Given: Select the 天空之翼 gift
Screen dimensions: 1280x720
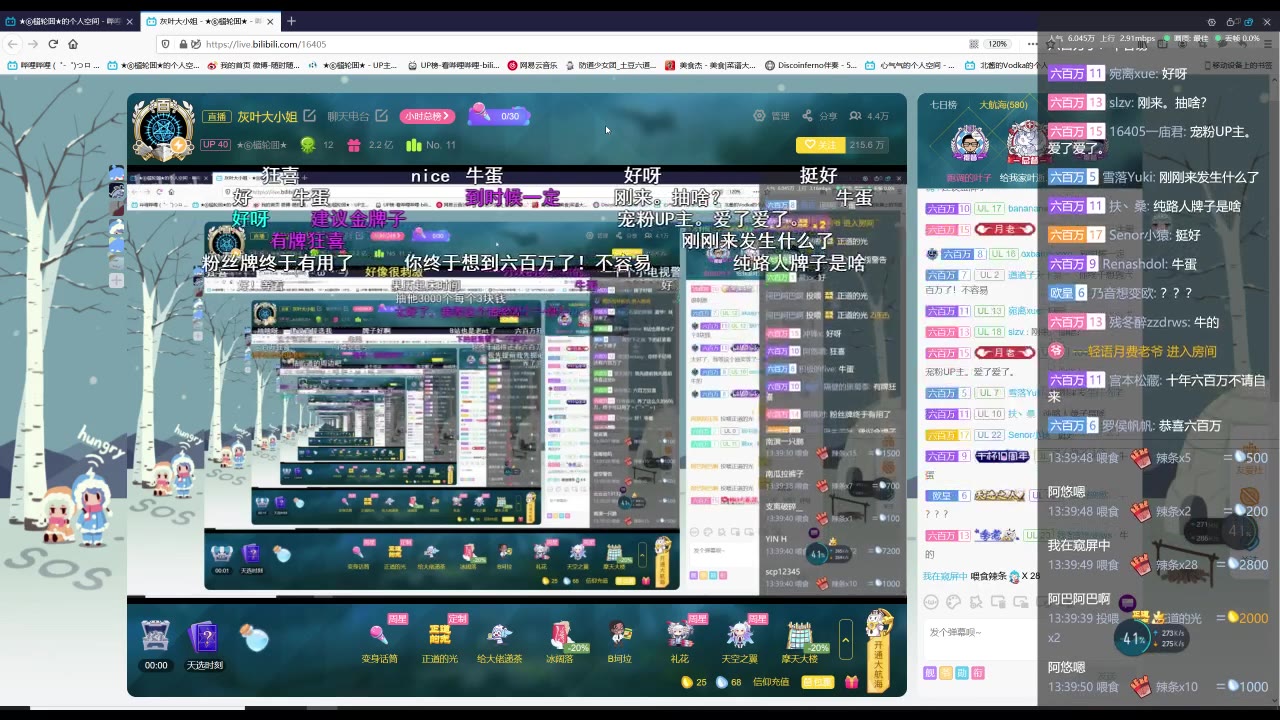Looking at the screenshot, I should [739, 640].
